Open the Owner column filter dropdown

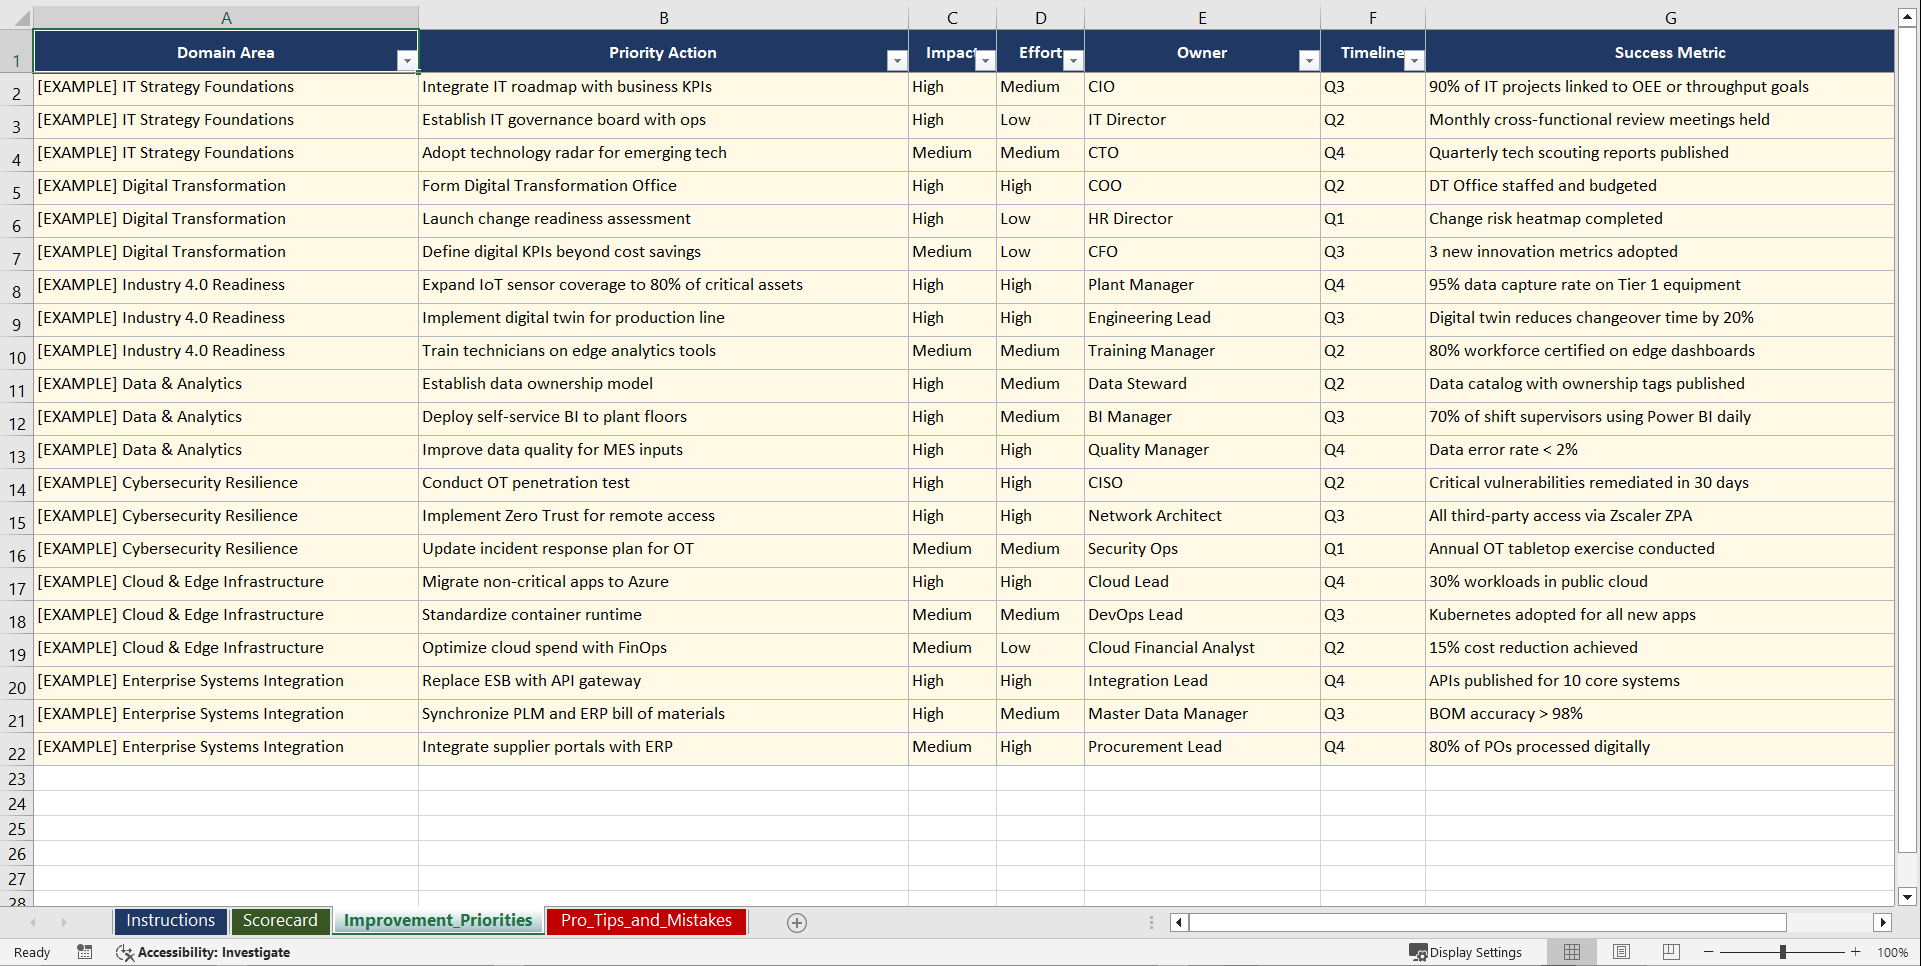tap(1309, 60)
